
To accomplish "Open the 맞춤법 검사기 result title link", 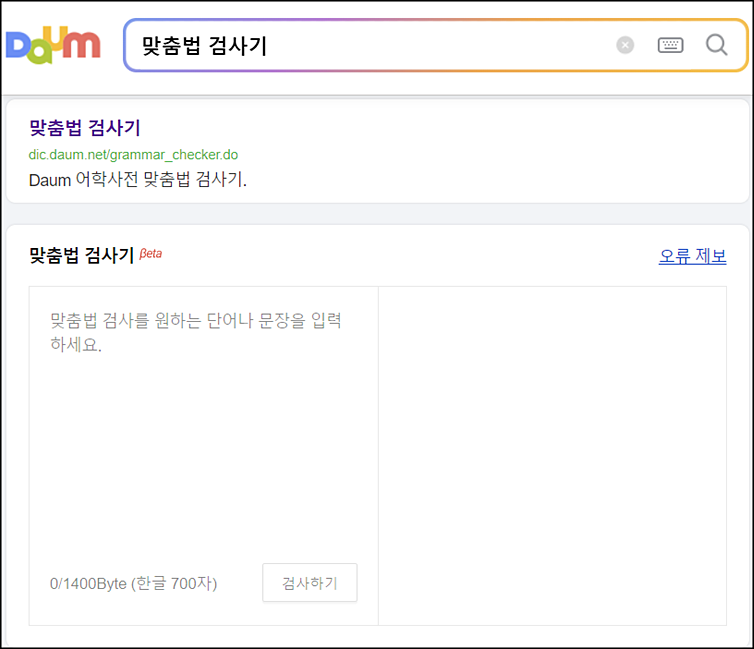I will (x=85, y=128).
